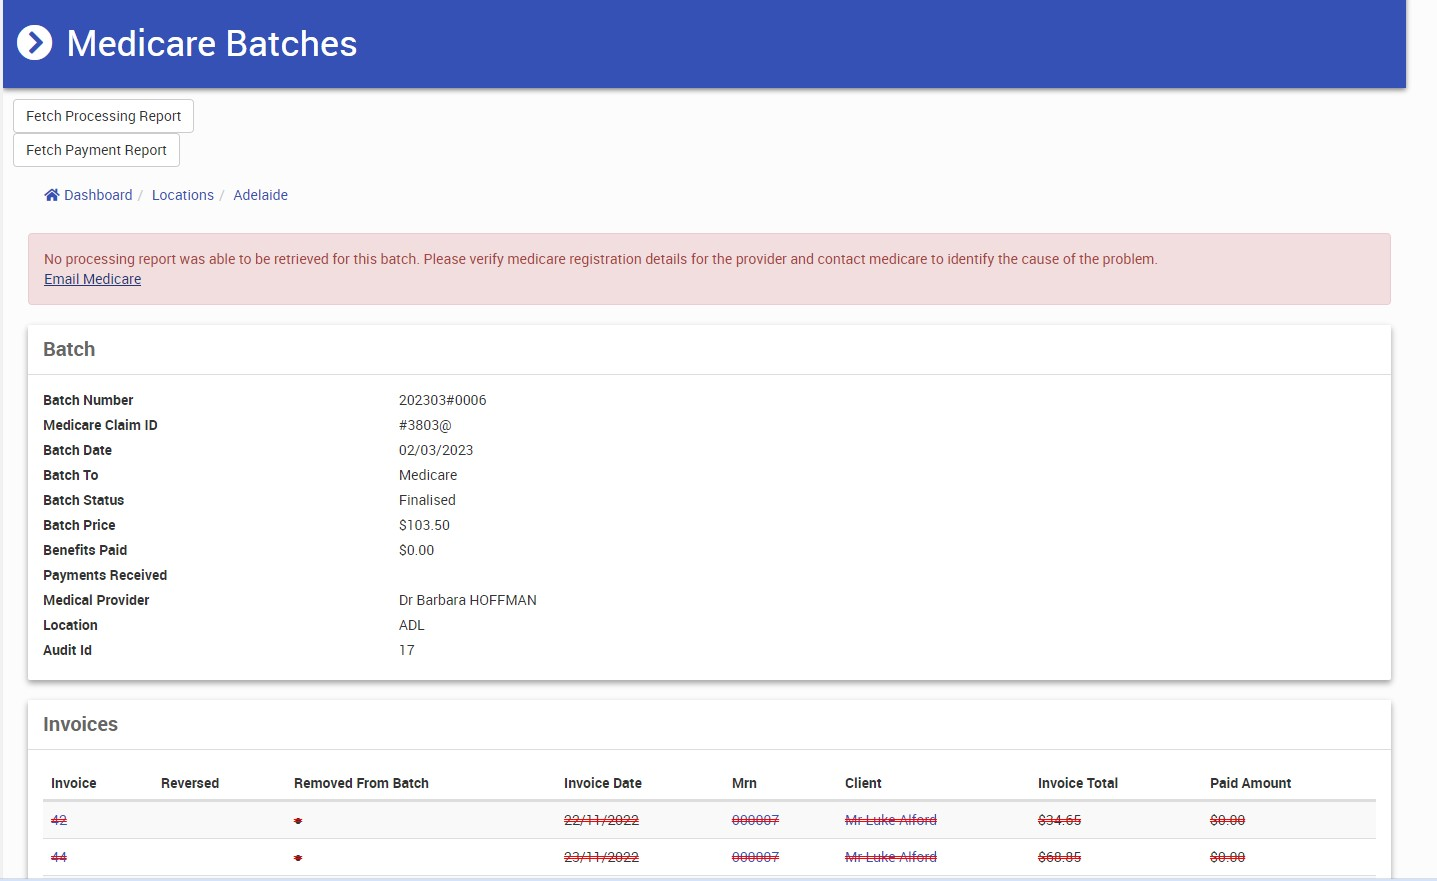
Task: Click the Medicare Claim ID label
Action: (x=100, y=425)
